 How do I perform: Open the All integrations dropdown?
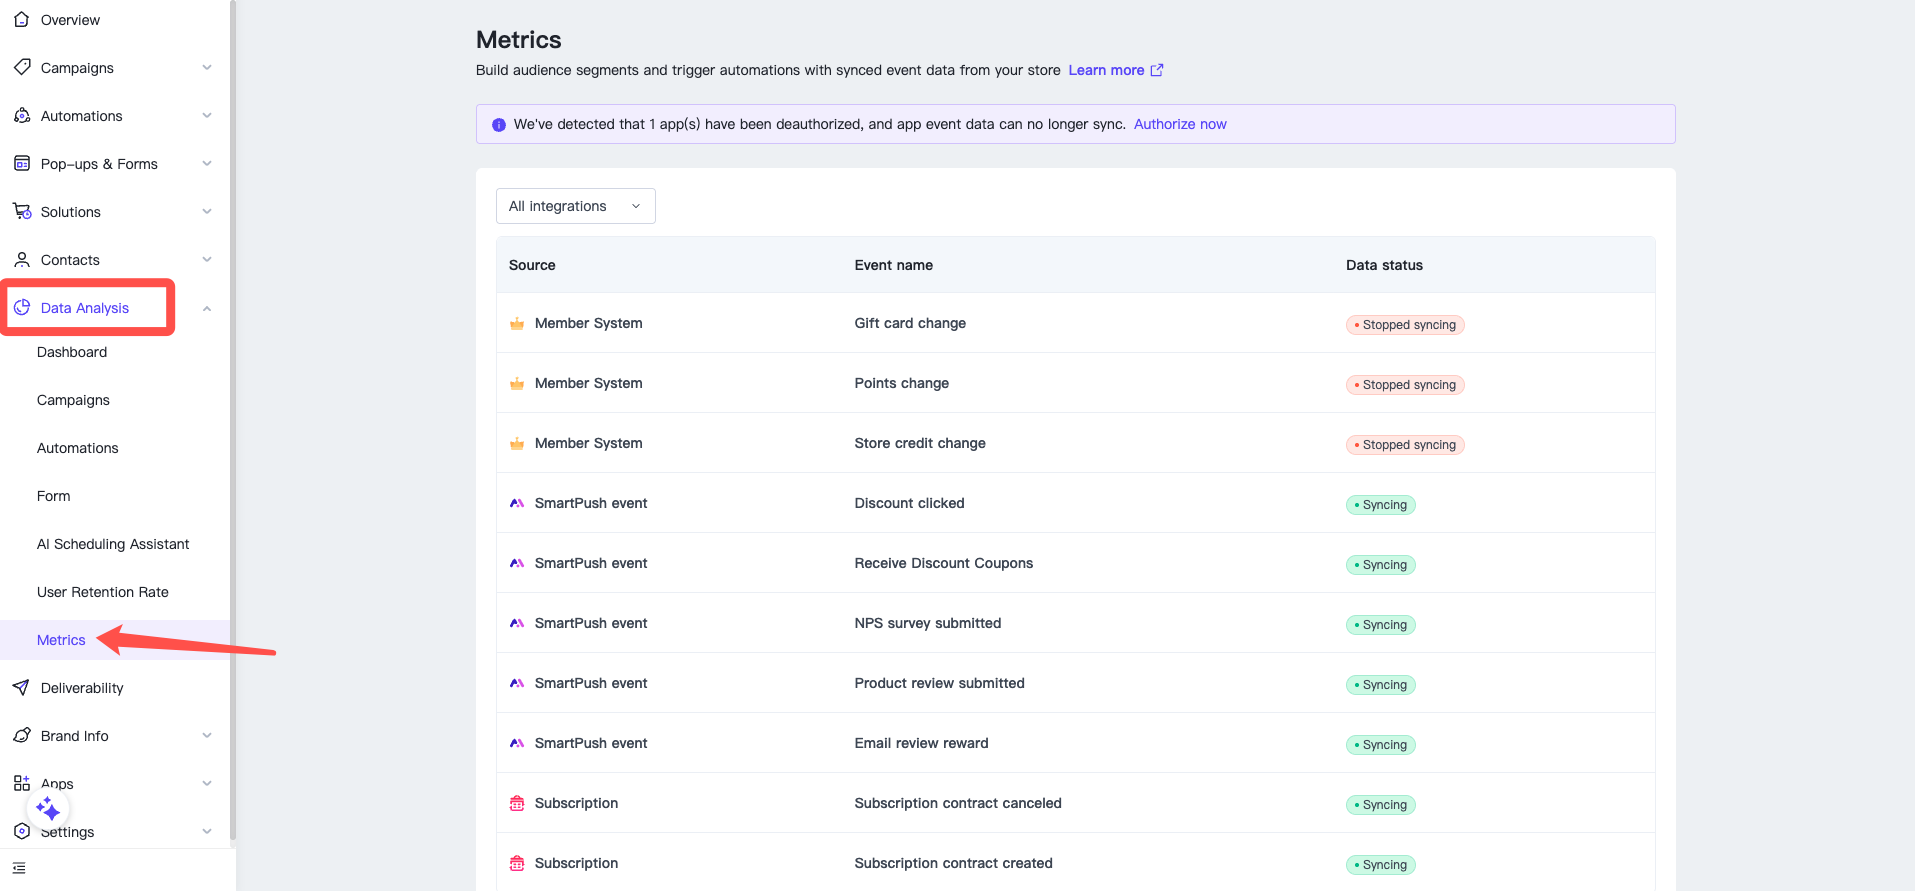click(x=575, y=206)
